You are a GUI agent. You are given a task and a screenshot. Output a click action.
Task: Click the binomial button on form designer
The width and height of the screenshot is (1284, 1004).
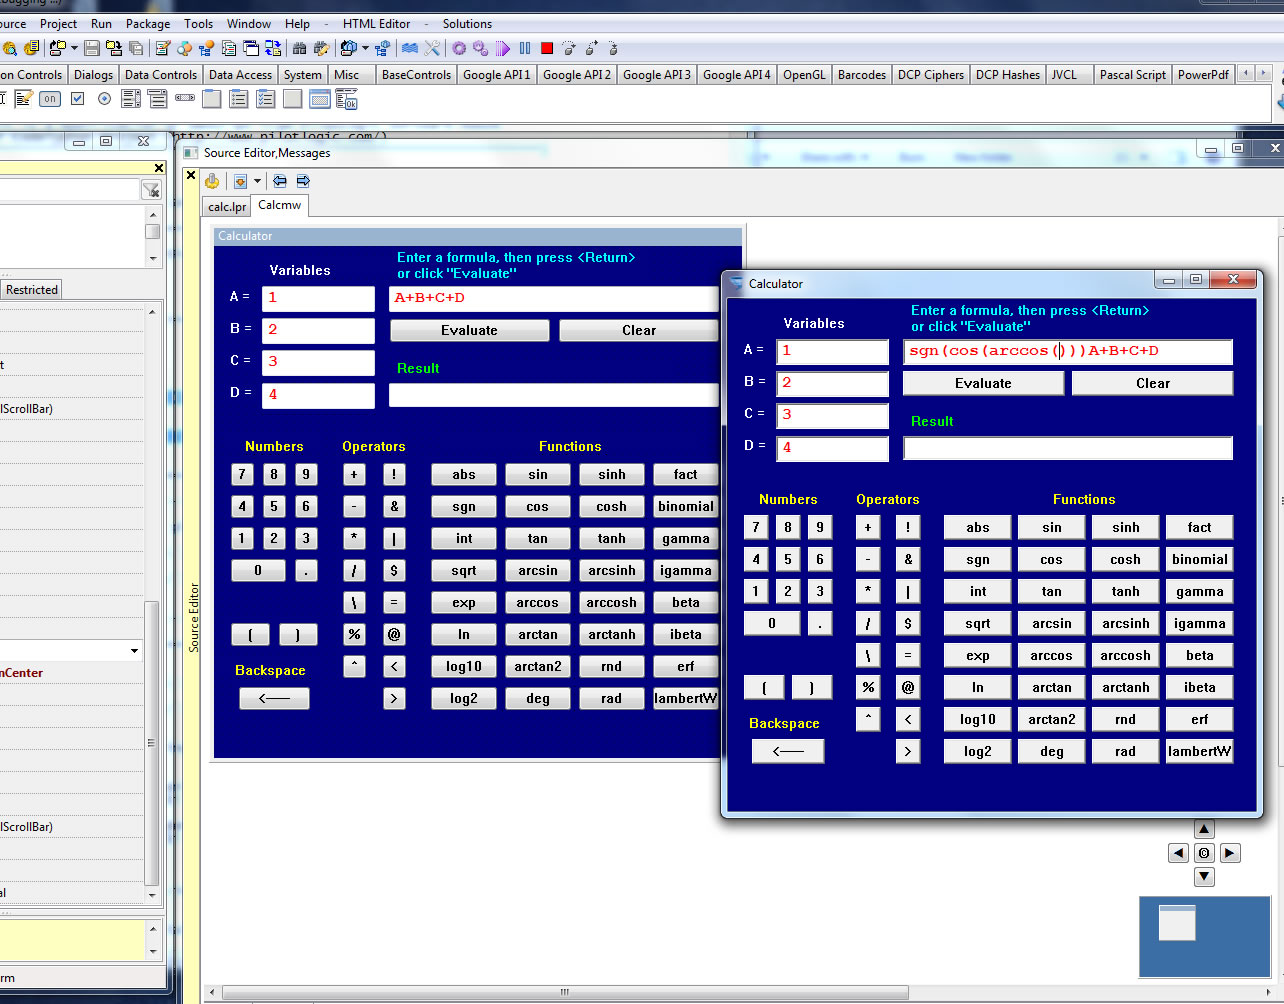pyautogui.click(x=685, y=507)
